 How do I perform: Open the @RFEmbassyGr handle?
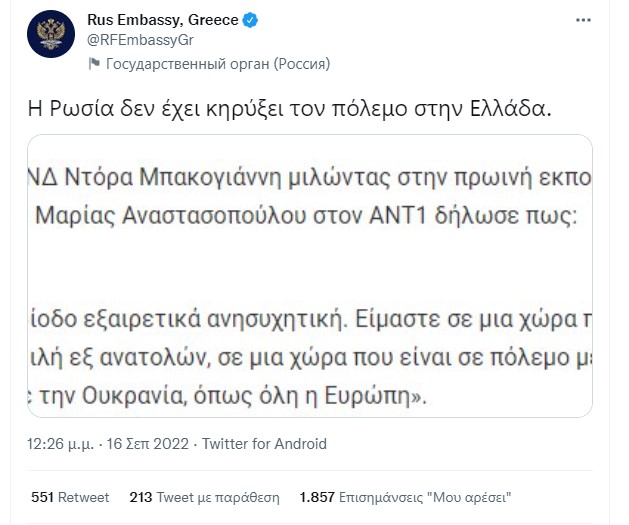point(140,40)
